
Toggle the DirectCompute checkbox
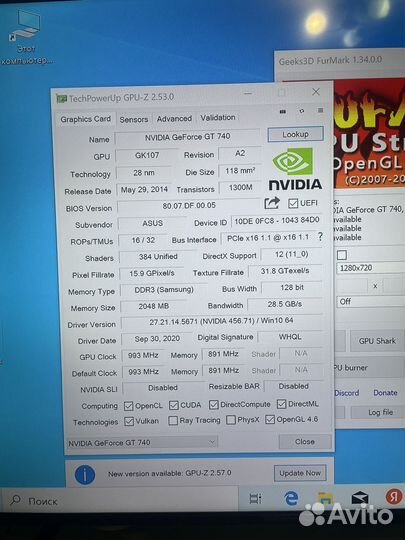click(214, 405)
